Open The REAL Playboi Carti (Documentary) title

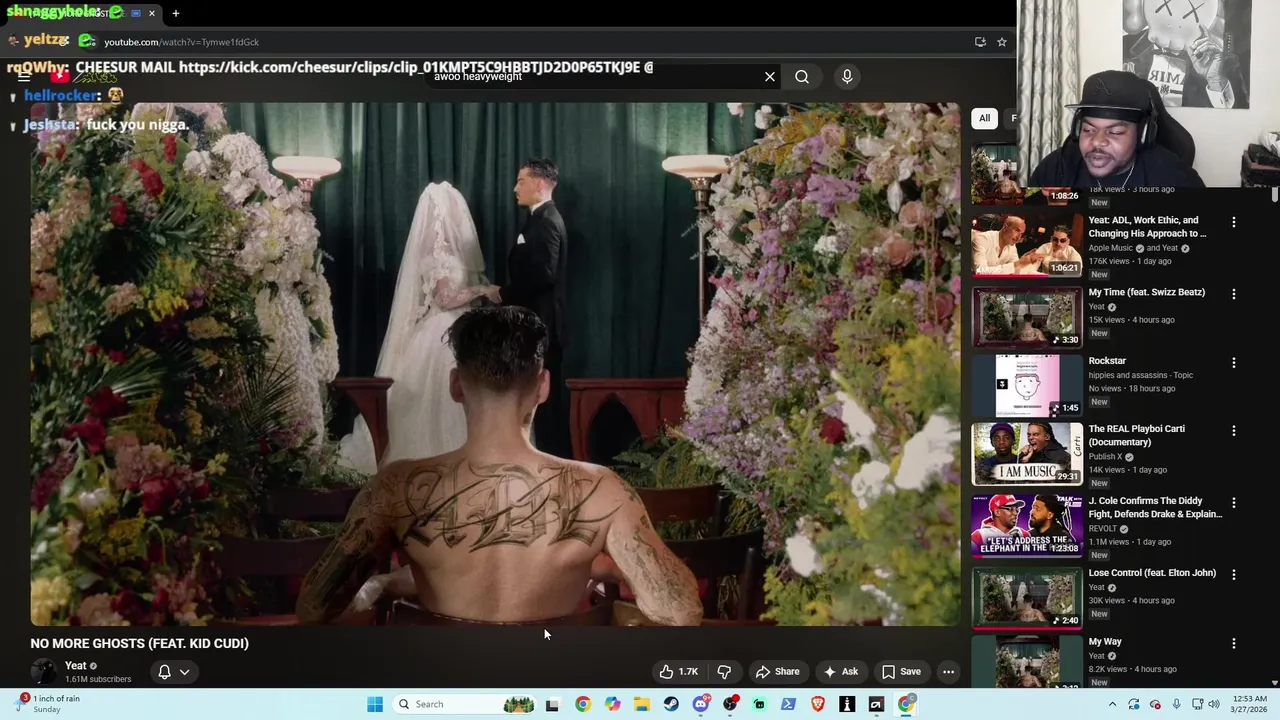pos(1136,435)
